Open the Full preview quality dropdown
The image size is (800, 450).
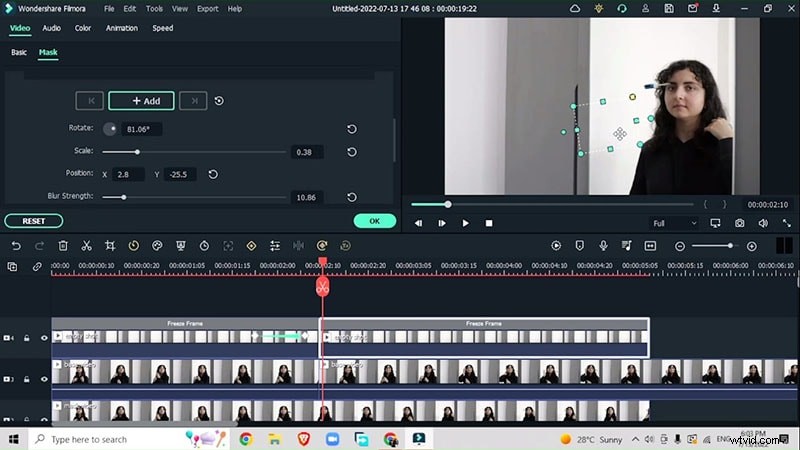tap(674, 223)
